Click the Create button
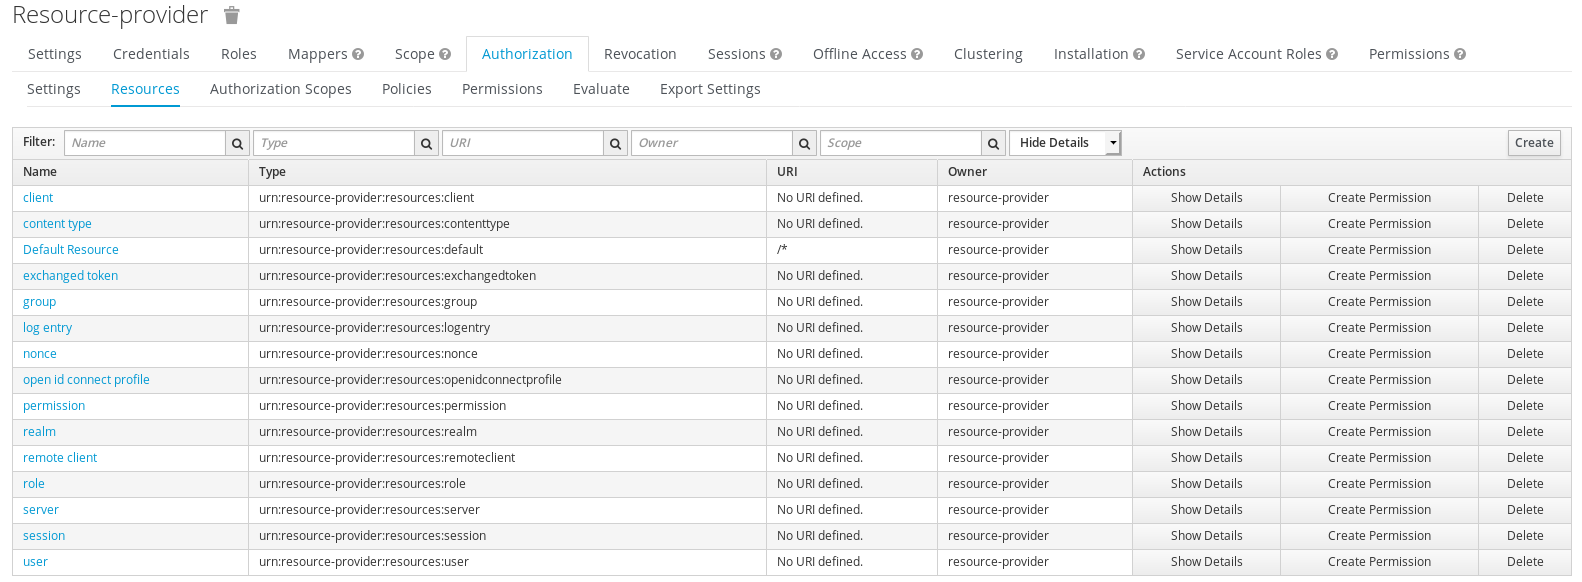Screen dimensions: 1582x582 tap(1534, 143)
